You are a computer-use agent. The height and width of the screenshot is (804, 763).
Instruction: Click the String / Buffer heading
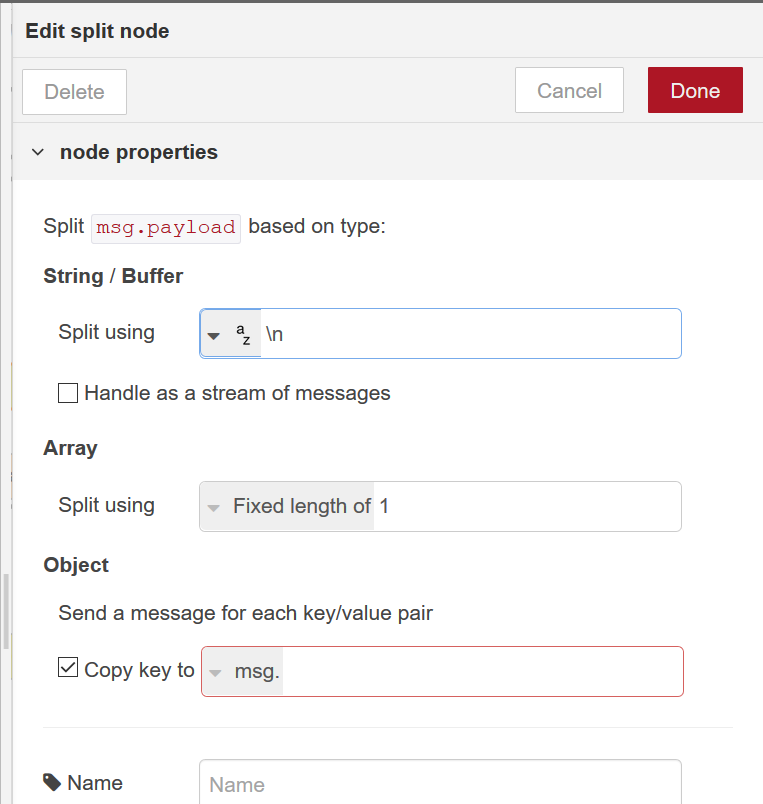113,276
